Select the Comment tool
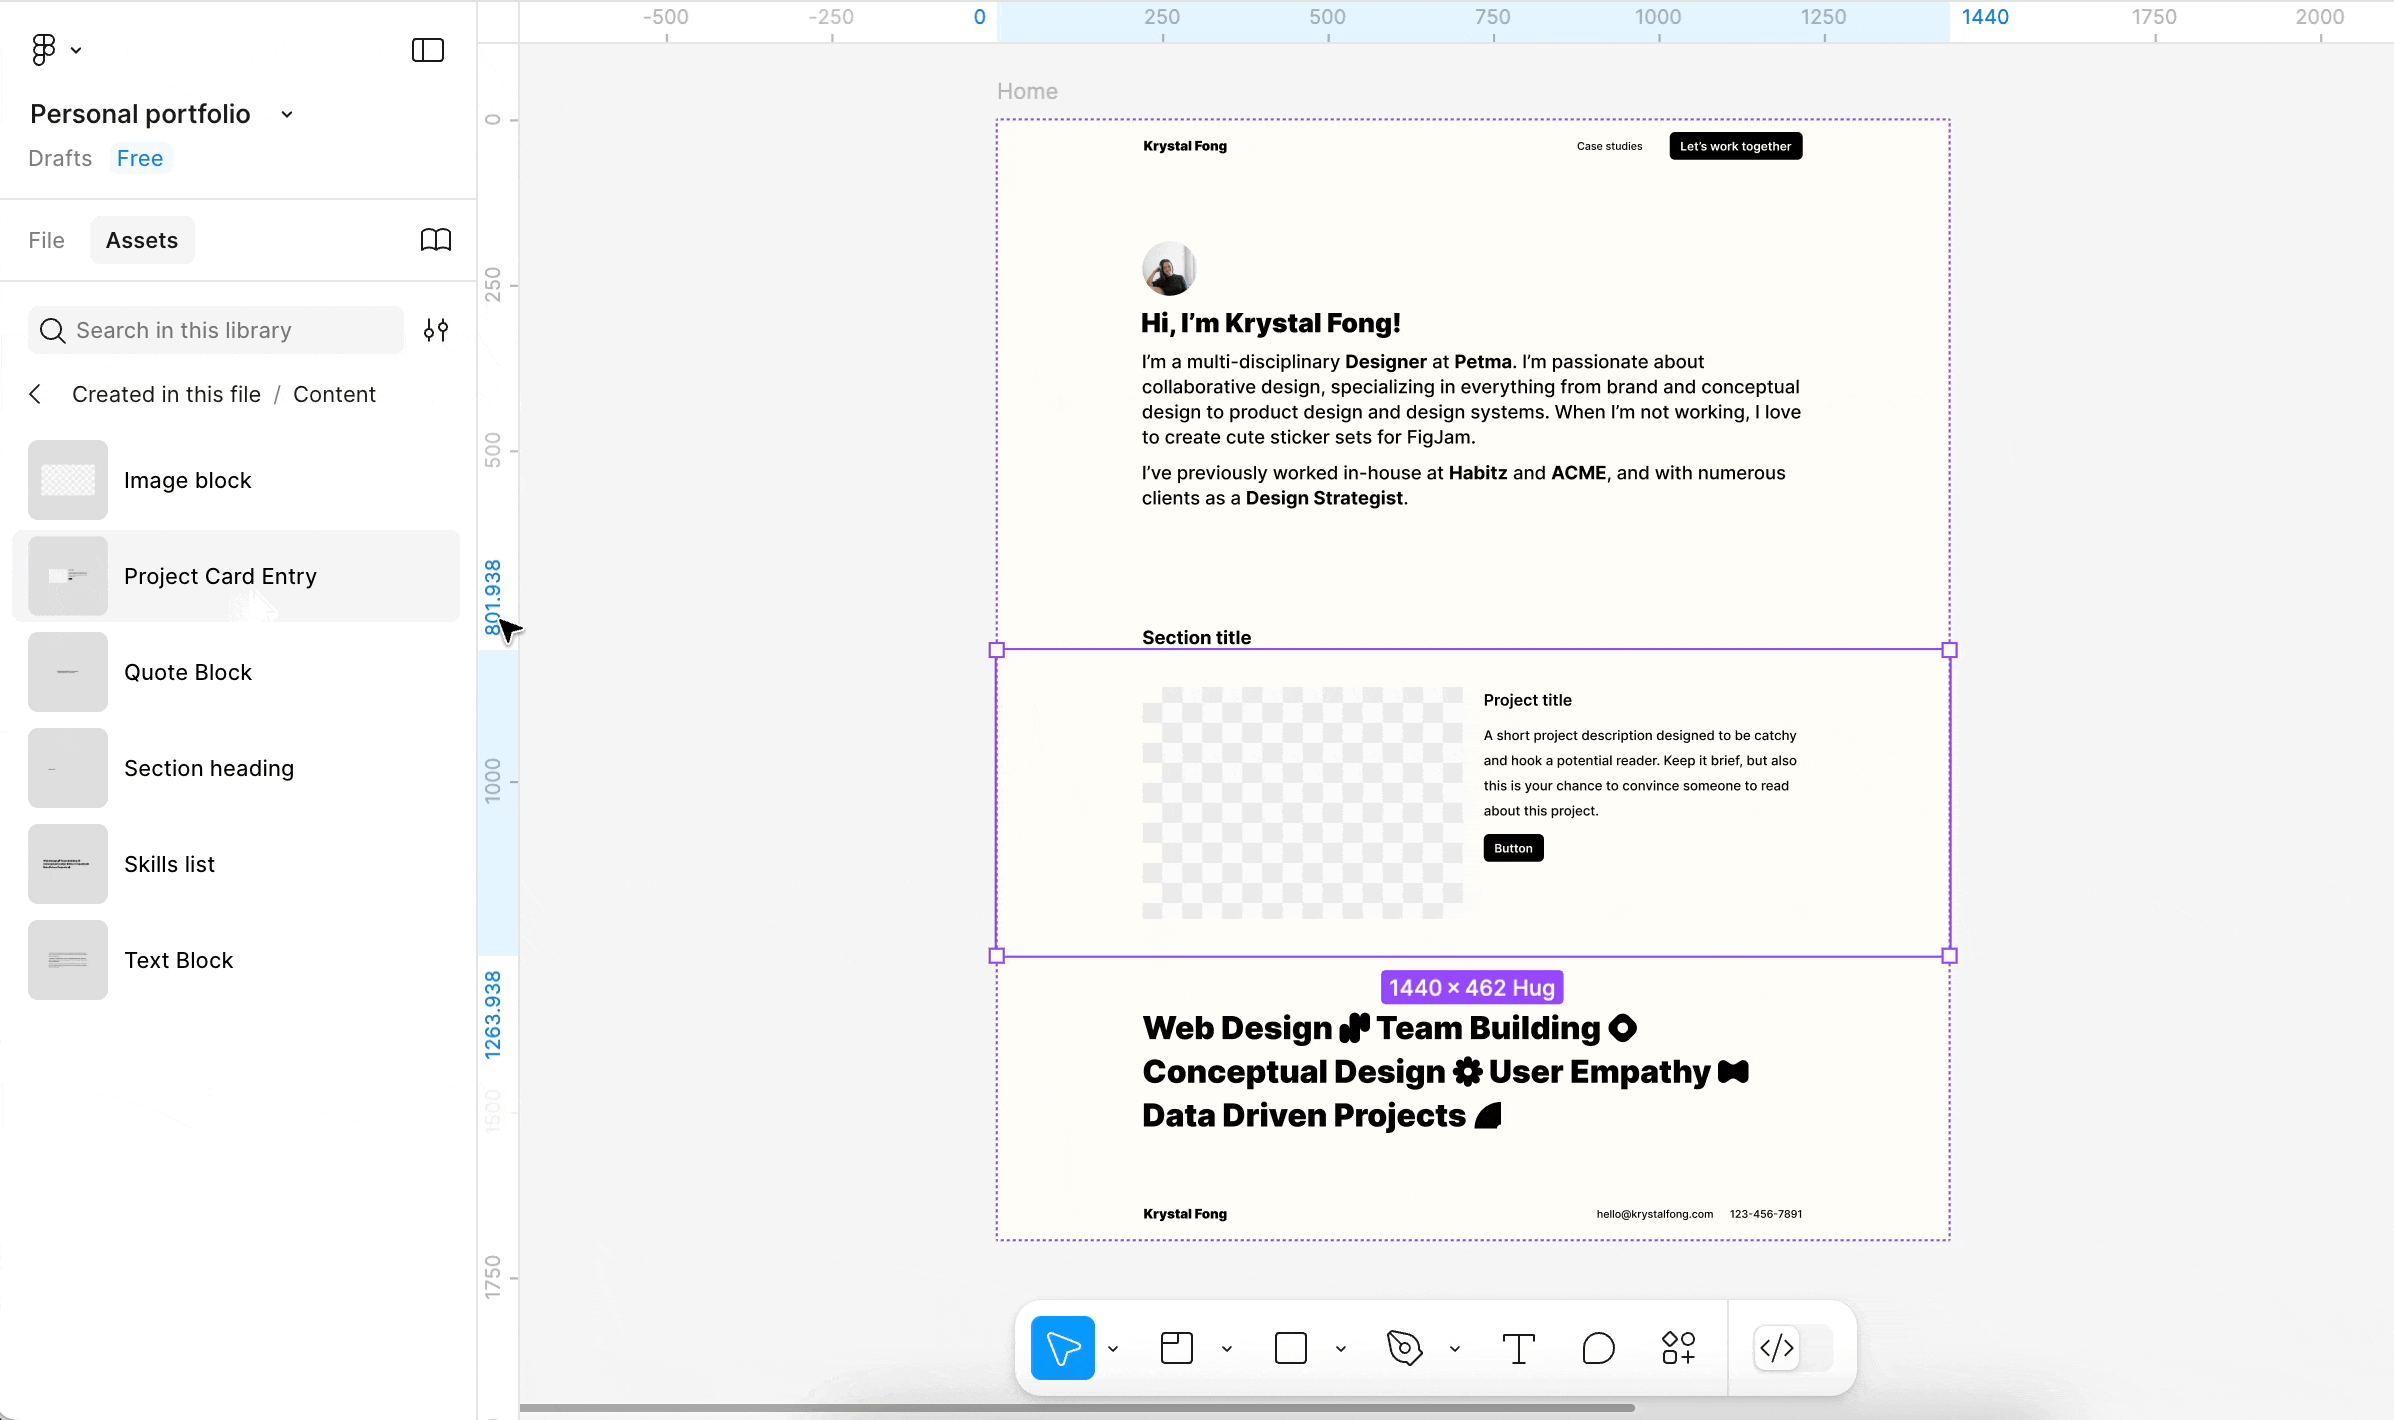This screenshot has width=2394, height=1420. [1599, 1348]
